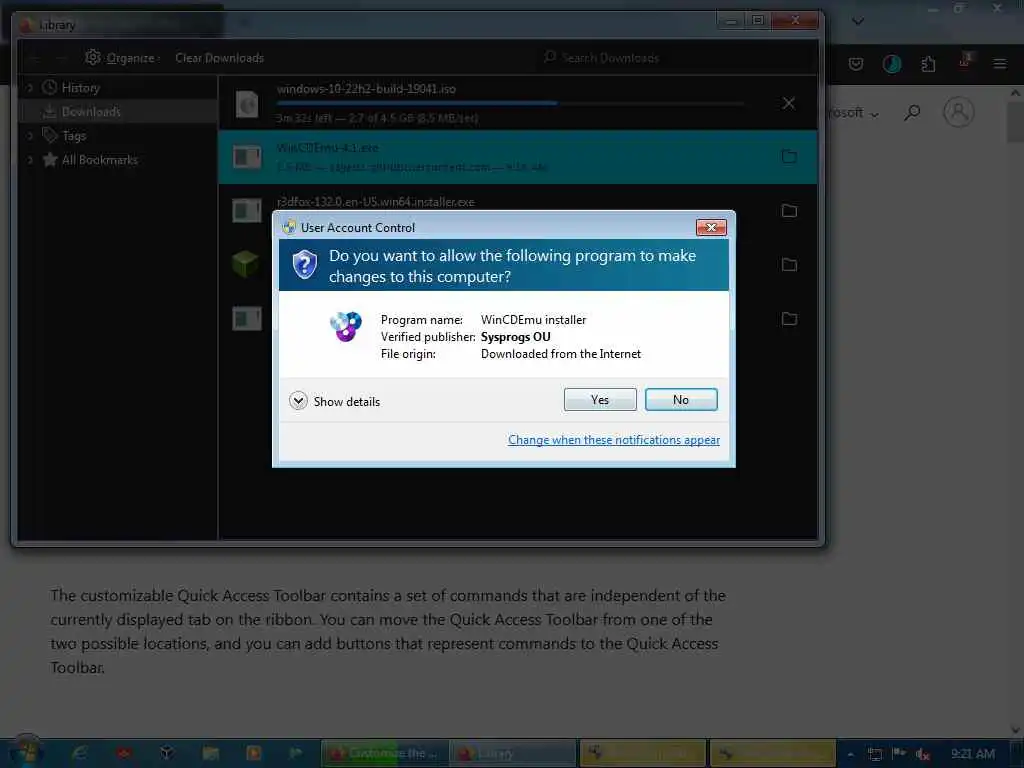
Task: Open the media player taskbar icon
Action: coord(253,753)
